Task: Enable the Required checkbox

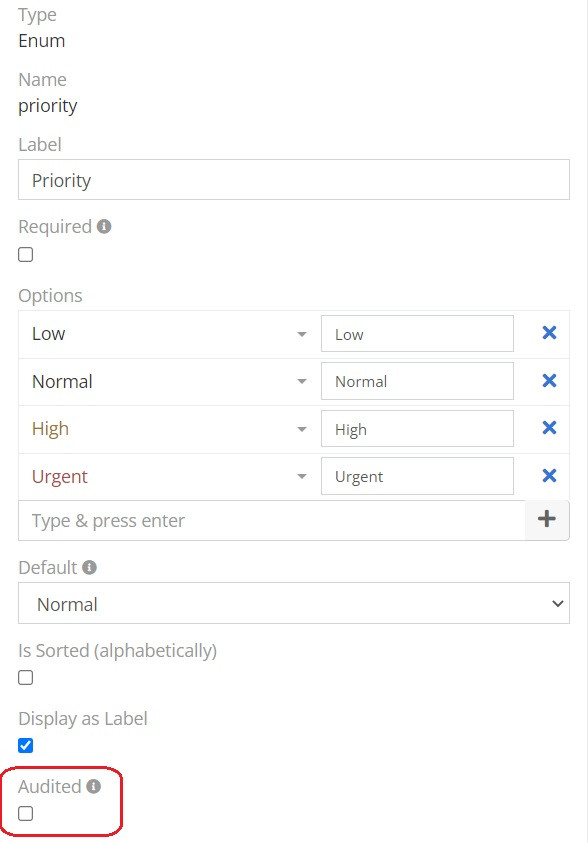Action: (x=25, y=254)
